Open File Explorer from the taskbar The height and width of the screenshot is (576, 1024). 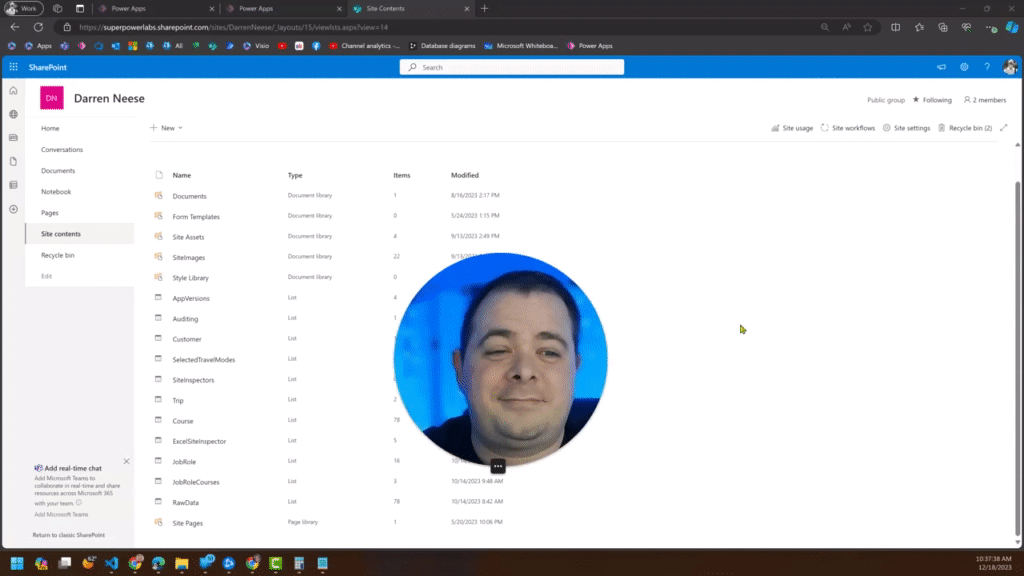182,563
